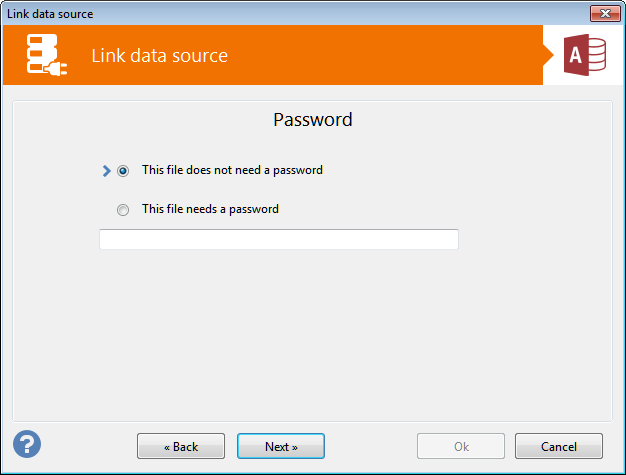
Task: Click the 'This file needs a password' label text
Action: [x=210, y=209]
